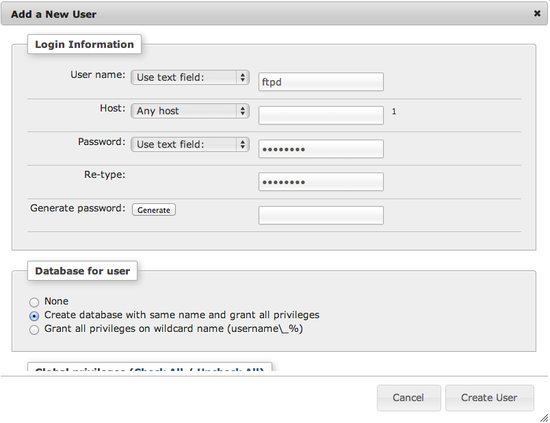Click the Database for user legend

82,271
